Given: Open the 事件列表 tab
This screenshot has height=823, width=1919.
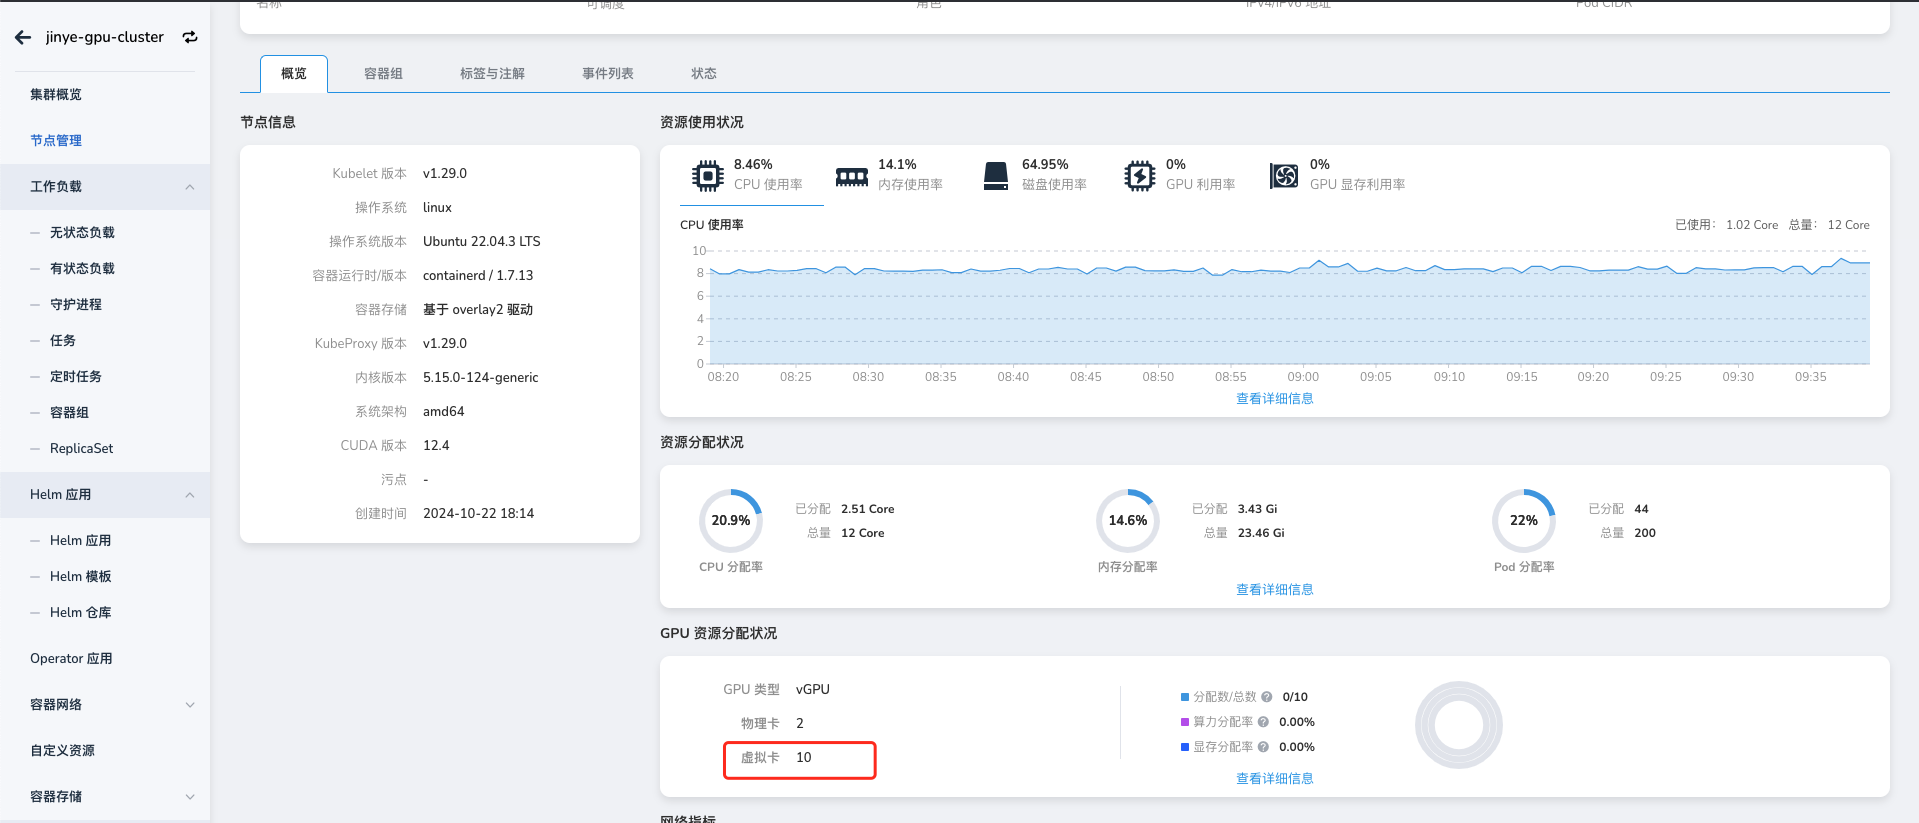Looking at the screenshot, I should click(x=608, y=74).
